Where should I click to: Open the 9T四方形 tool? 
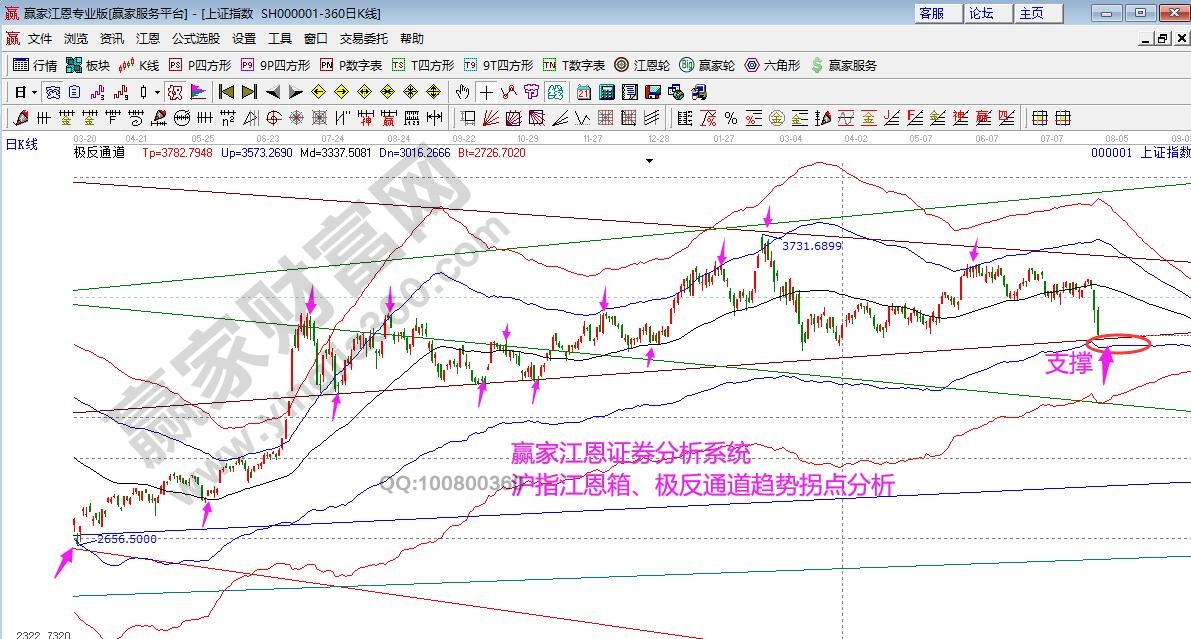(x=470, y=66)
